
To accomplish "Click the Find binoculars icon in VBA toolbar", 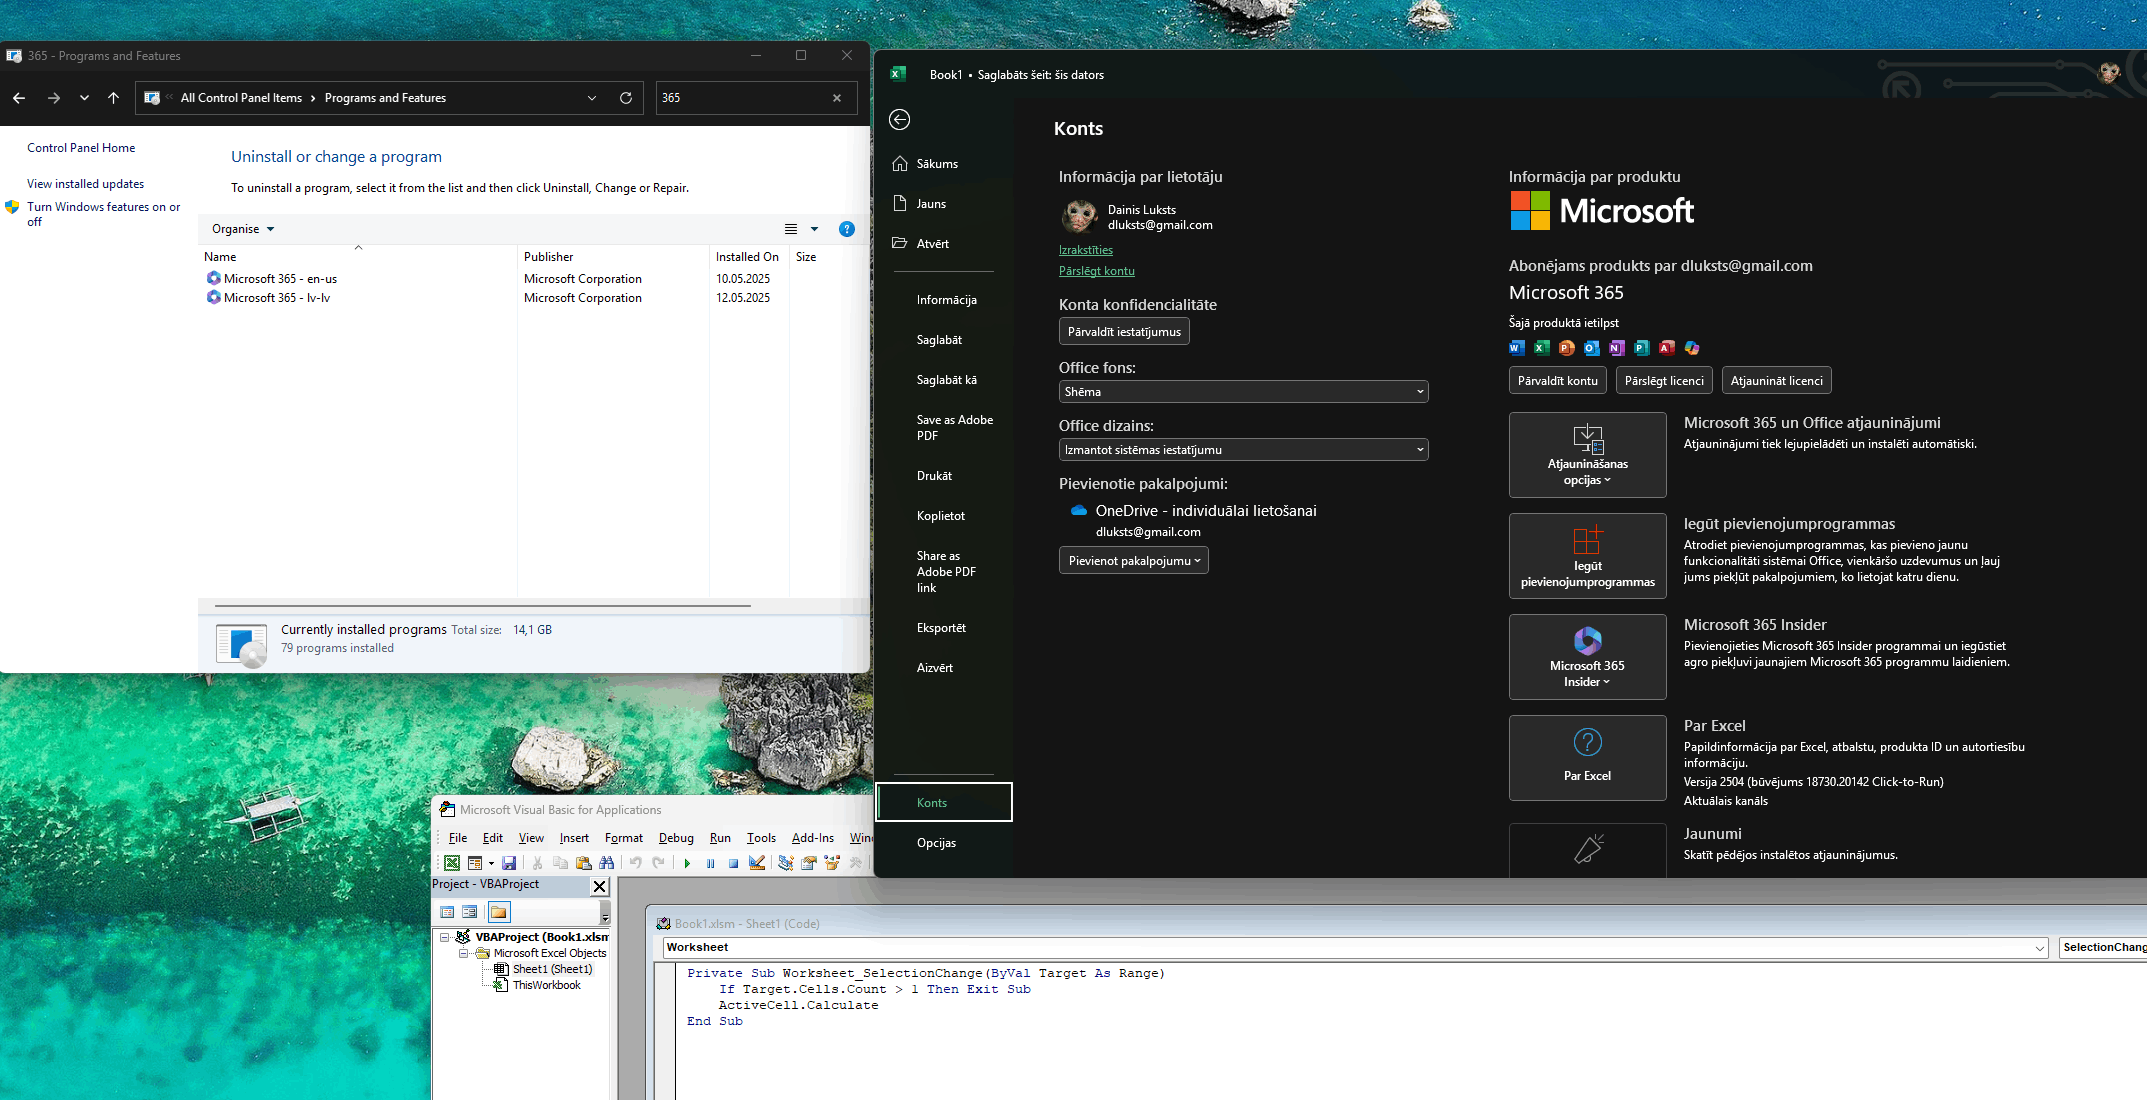I will click(606, 863).
